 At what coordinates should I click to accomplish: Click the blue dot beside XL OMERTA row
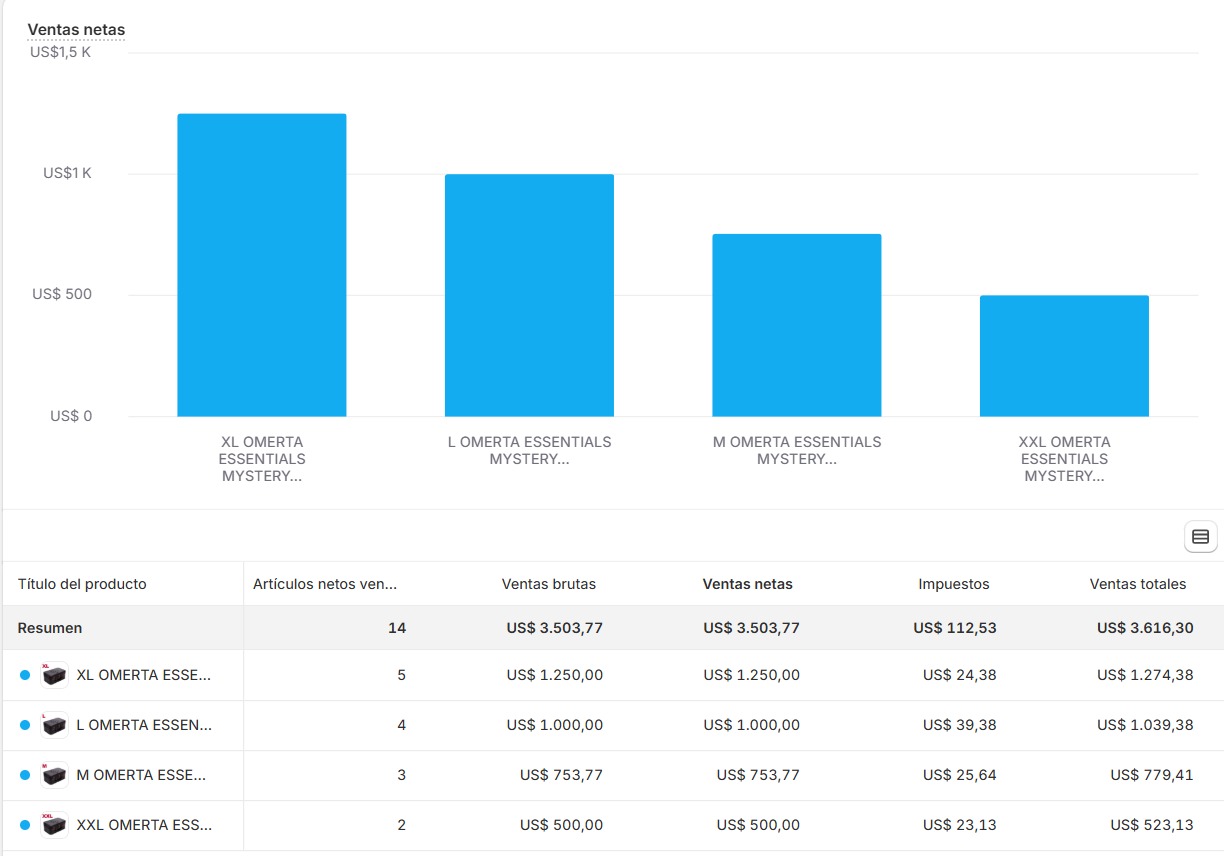click(x=25, y=675)
